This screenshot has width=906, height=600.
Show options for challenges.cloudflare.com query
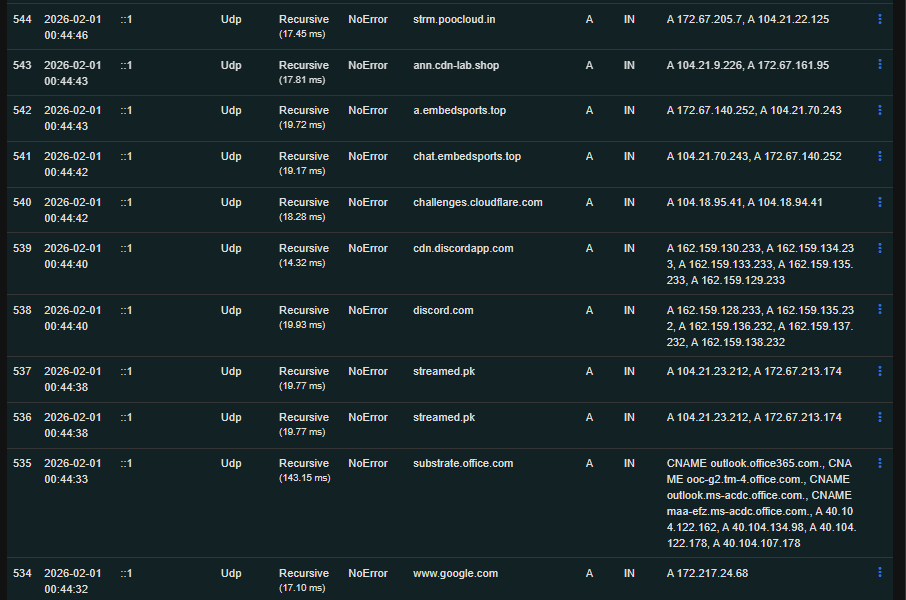(879, 202)
